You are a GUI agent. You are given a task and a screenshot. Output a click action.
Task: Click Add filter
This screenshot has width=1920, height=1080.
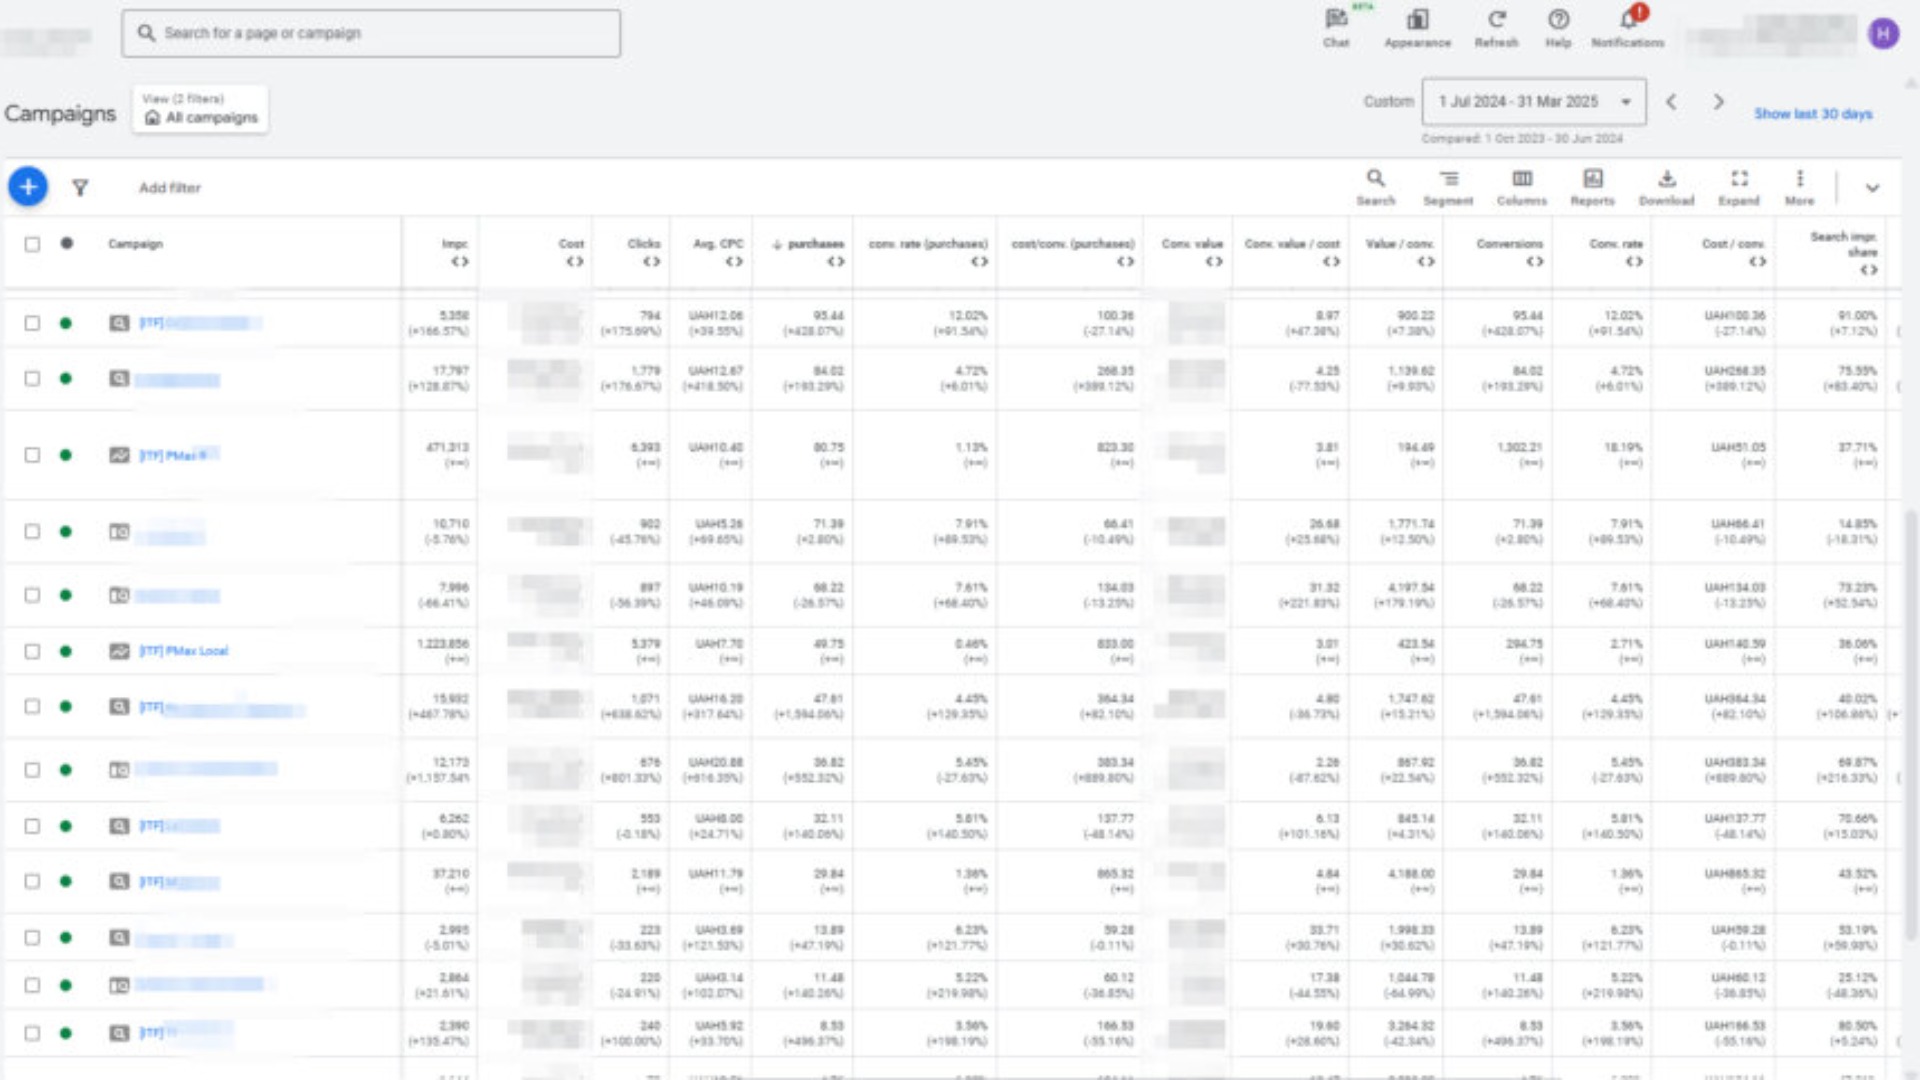[170, 187]
